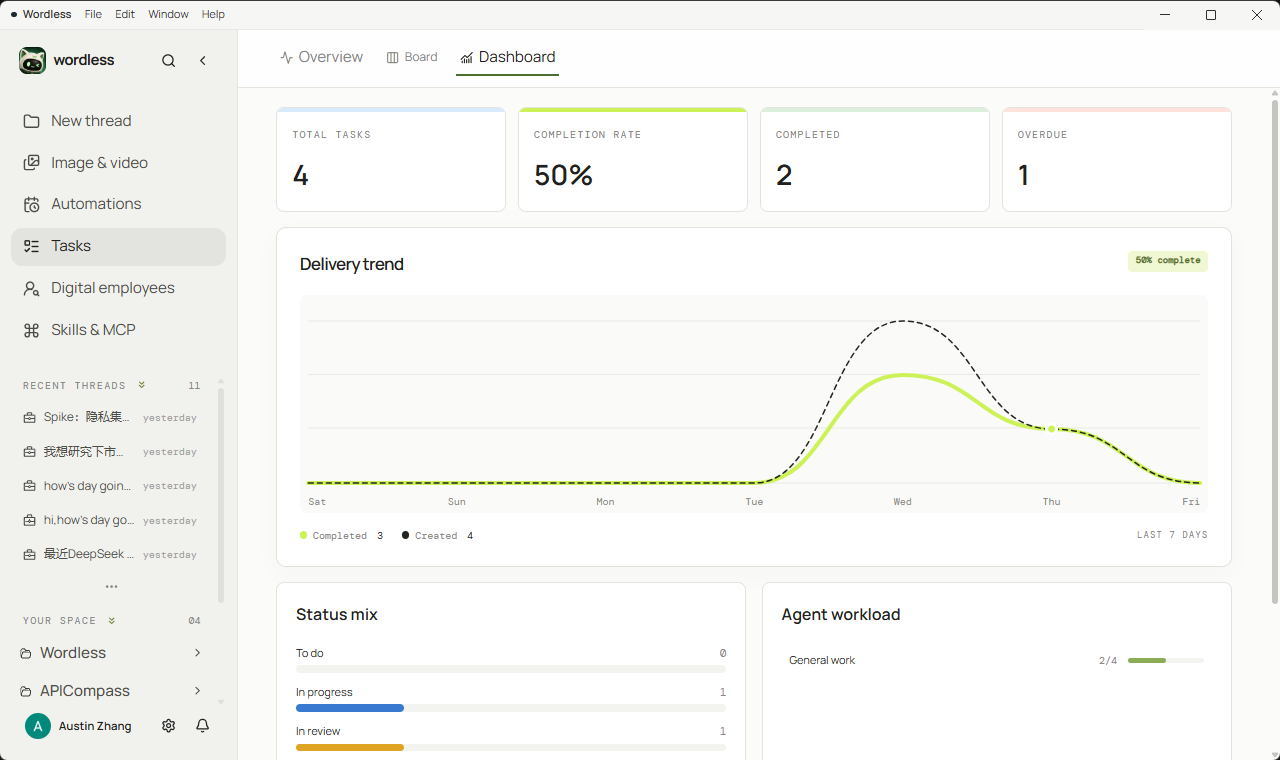
Task: Click the New thread folder icon
Action: [x=32, y=121]
